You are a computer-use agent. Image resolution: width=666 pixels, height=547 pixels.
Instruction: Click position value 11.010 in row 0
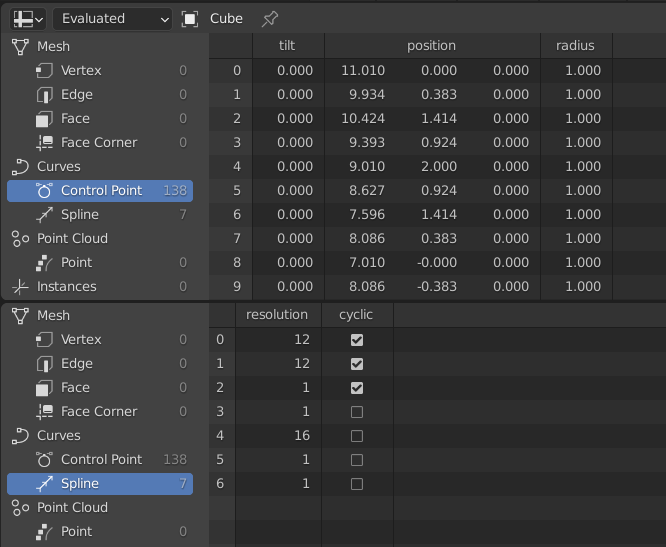(363, 70)
